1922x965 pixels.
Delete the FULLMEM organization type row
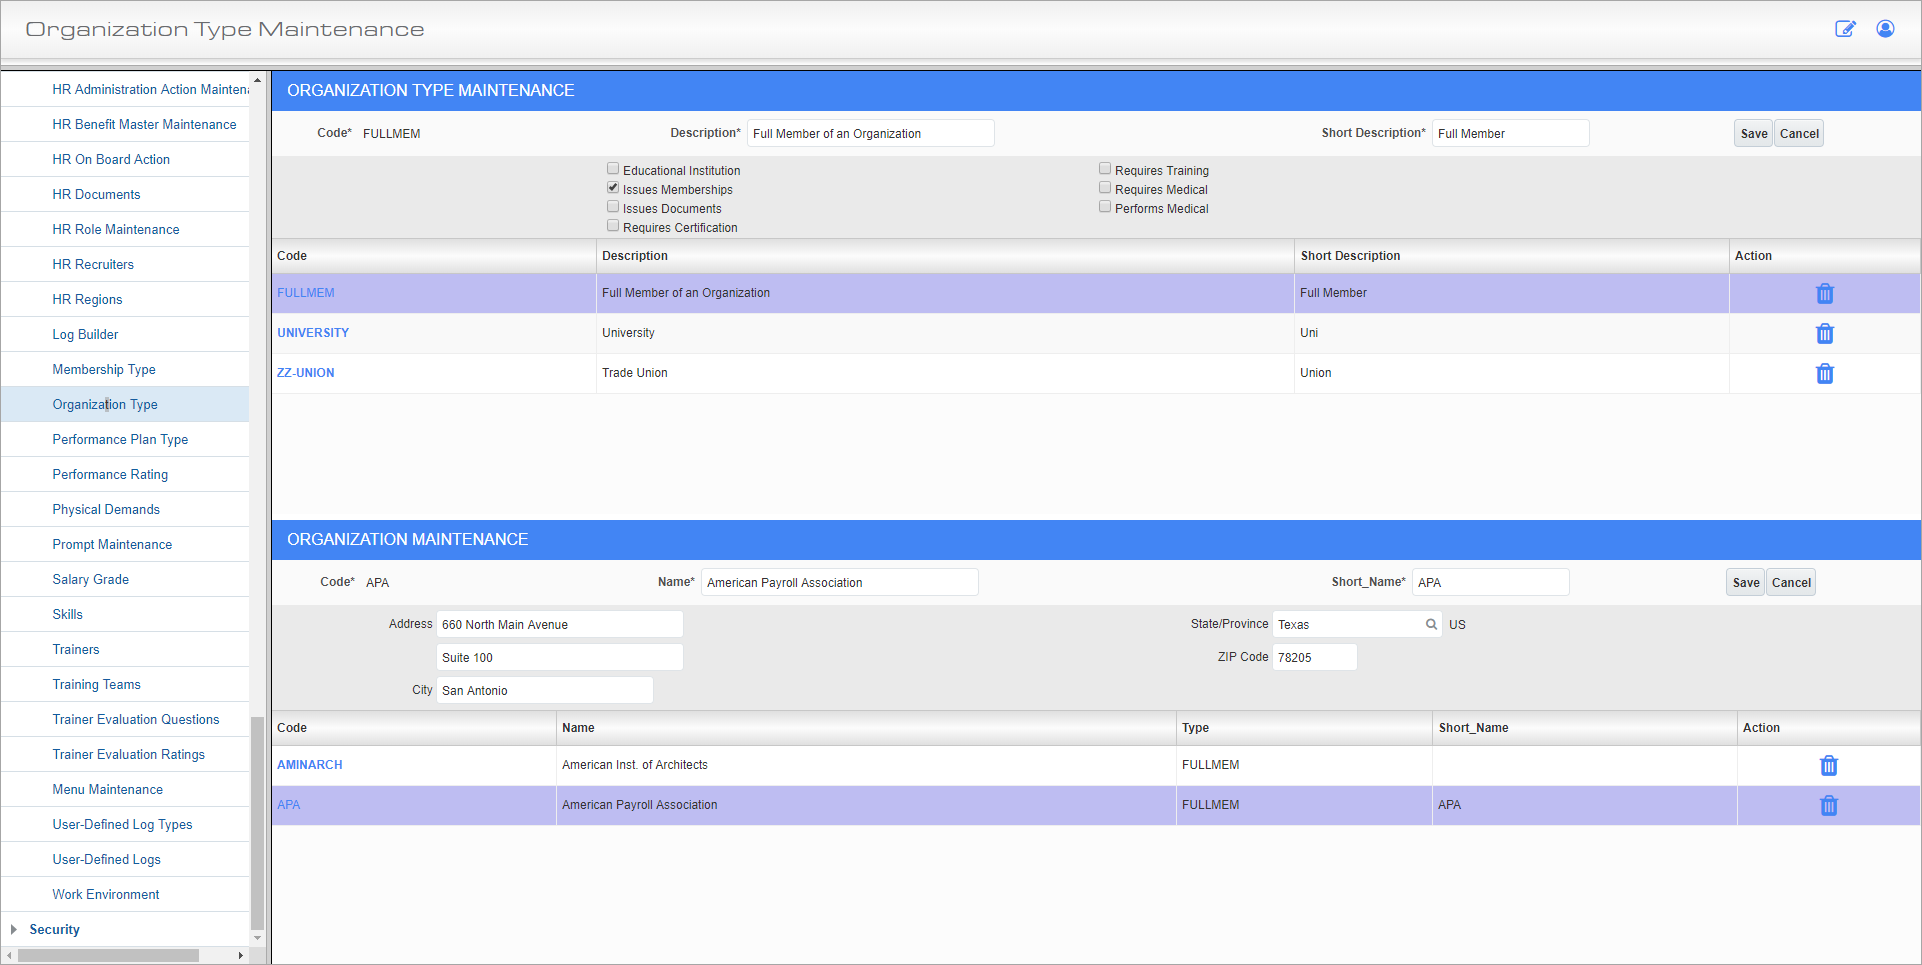[x=1824, y=294]
